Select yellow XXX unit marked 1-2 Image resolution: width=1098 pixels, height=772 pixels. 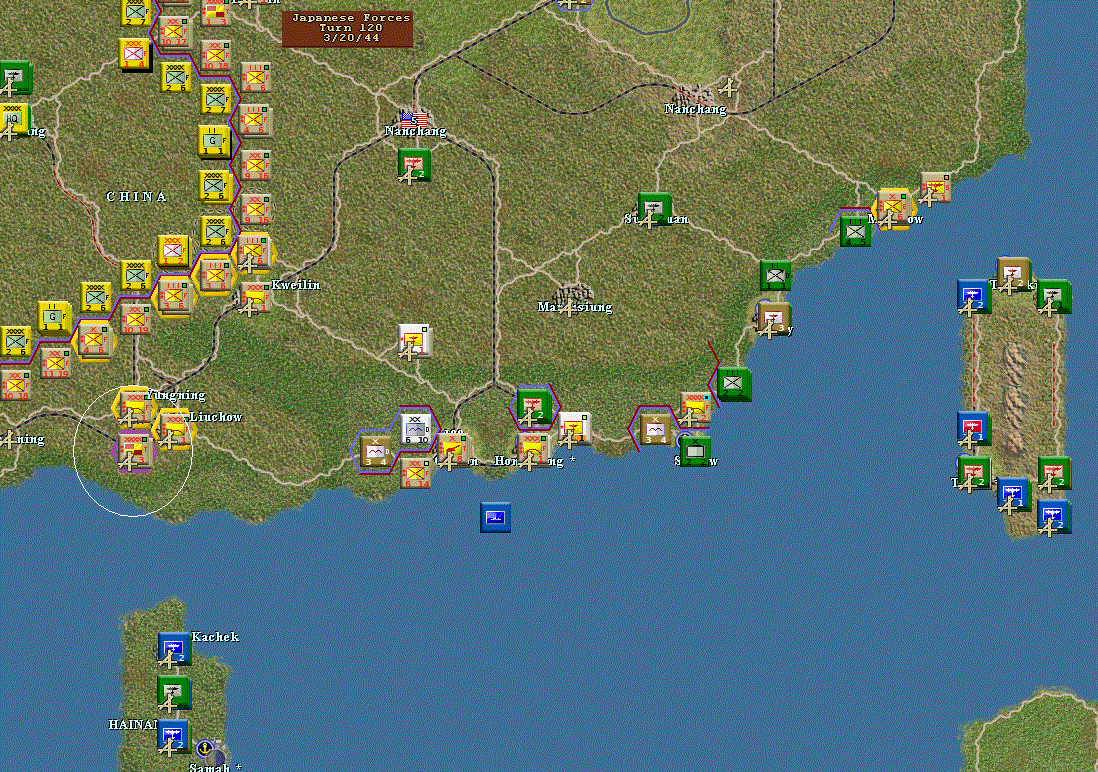point(173,252)
